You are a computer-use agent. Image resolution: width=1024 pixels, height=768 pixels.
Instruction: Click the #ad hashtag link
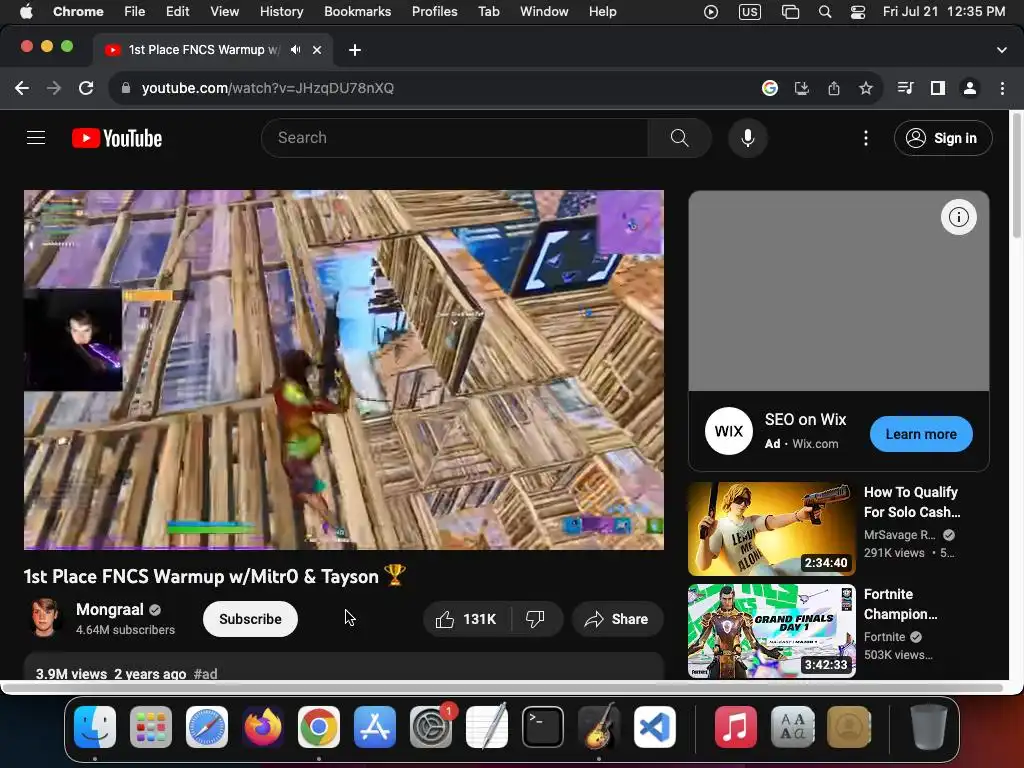coord(206,673)
